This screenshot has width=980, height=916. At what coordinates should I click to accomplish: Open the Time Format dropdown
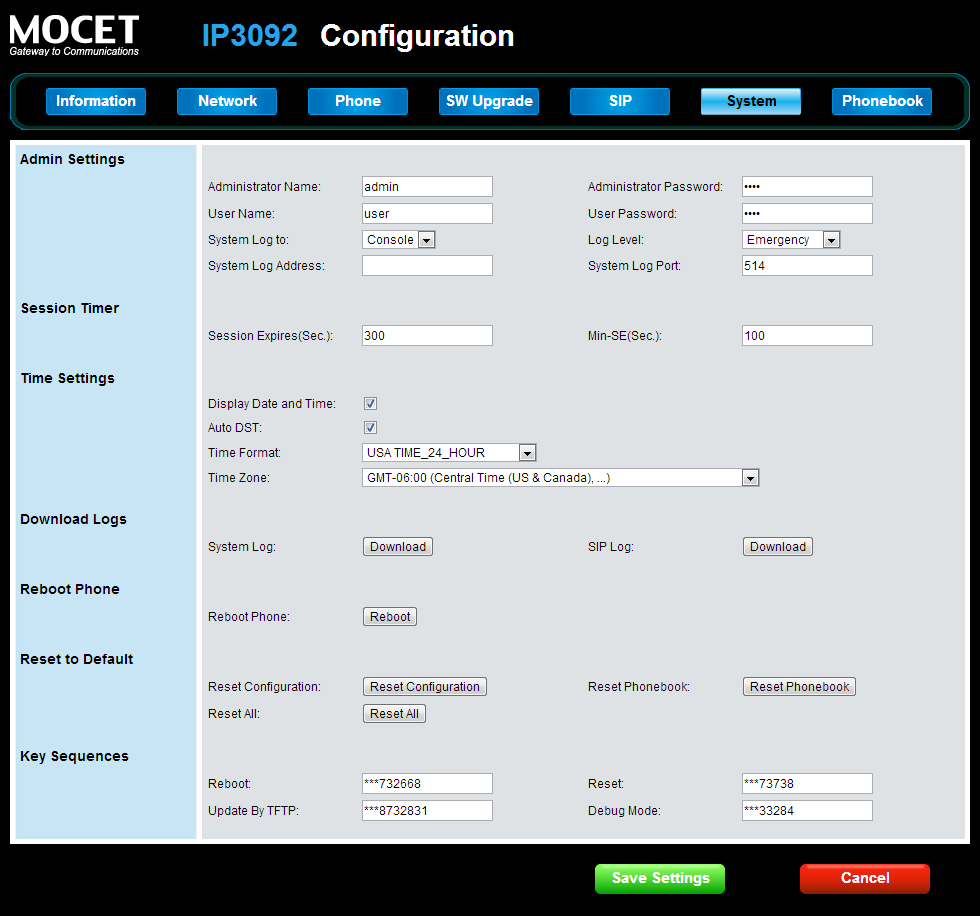[x=449, y=453]
